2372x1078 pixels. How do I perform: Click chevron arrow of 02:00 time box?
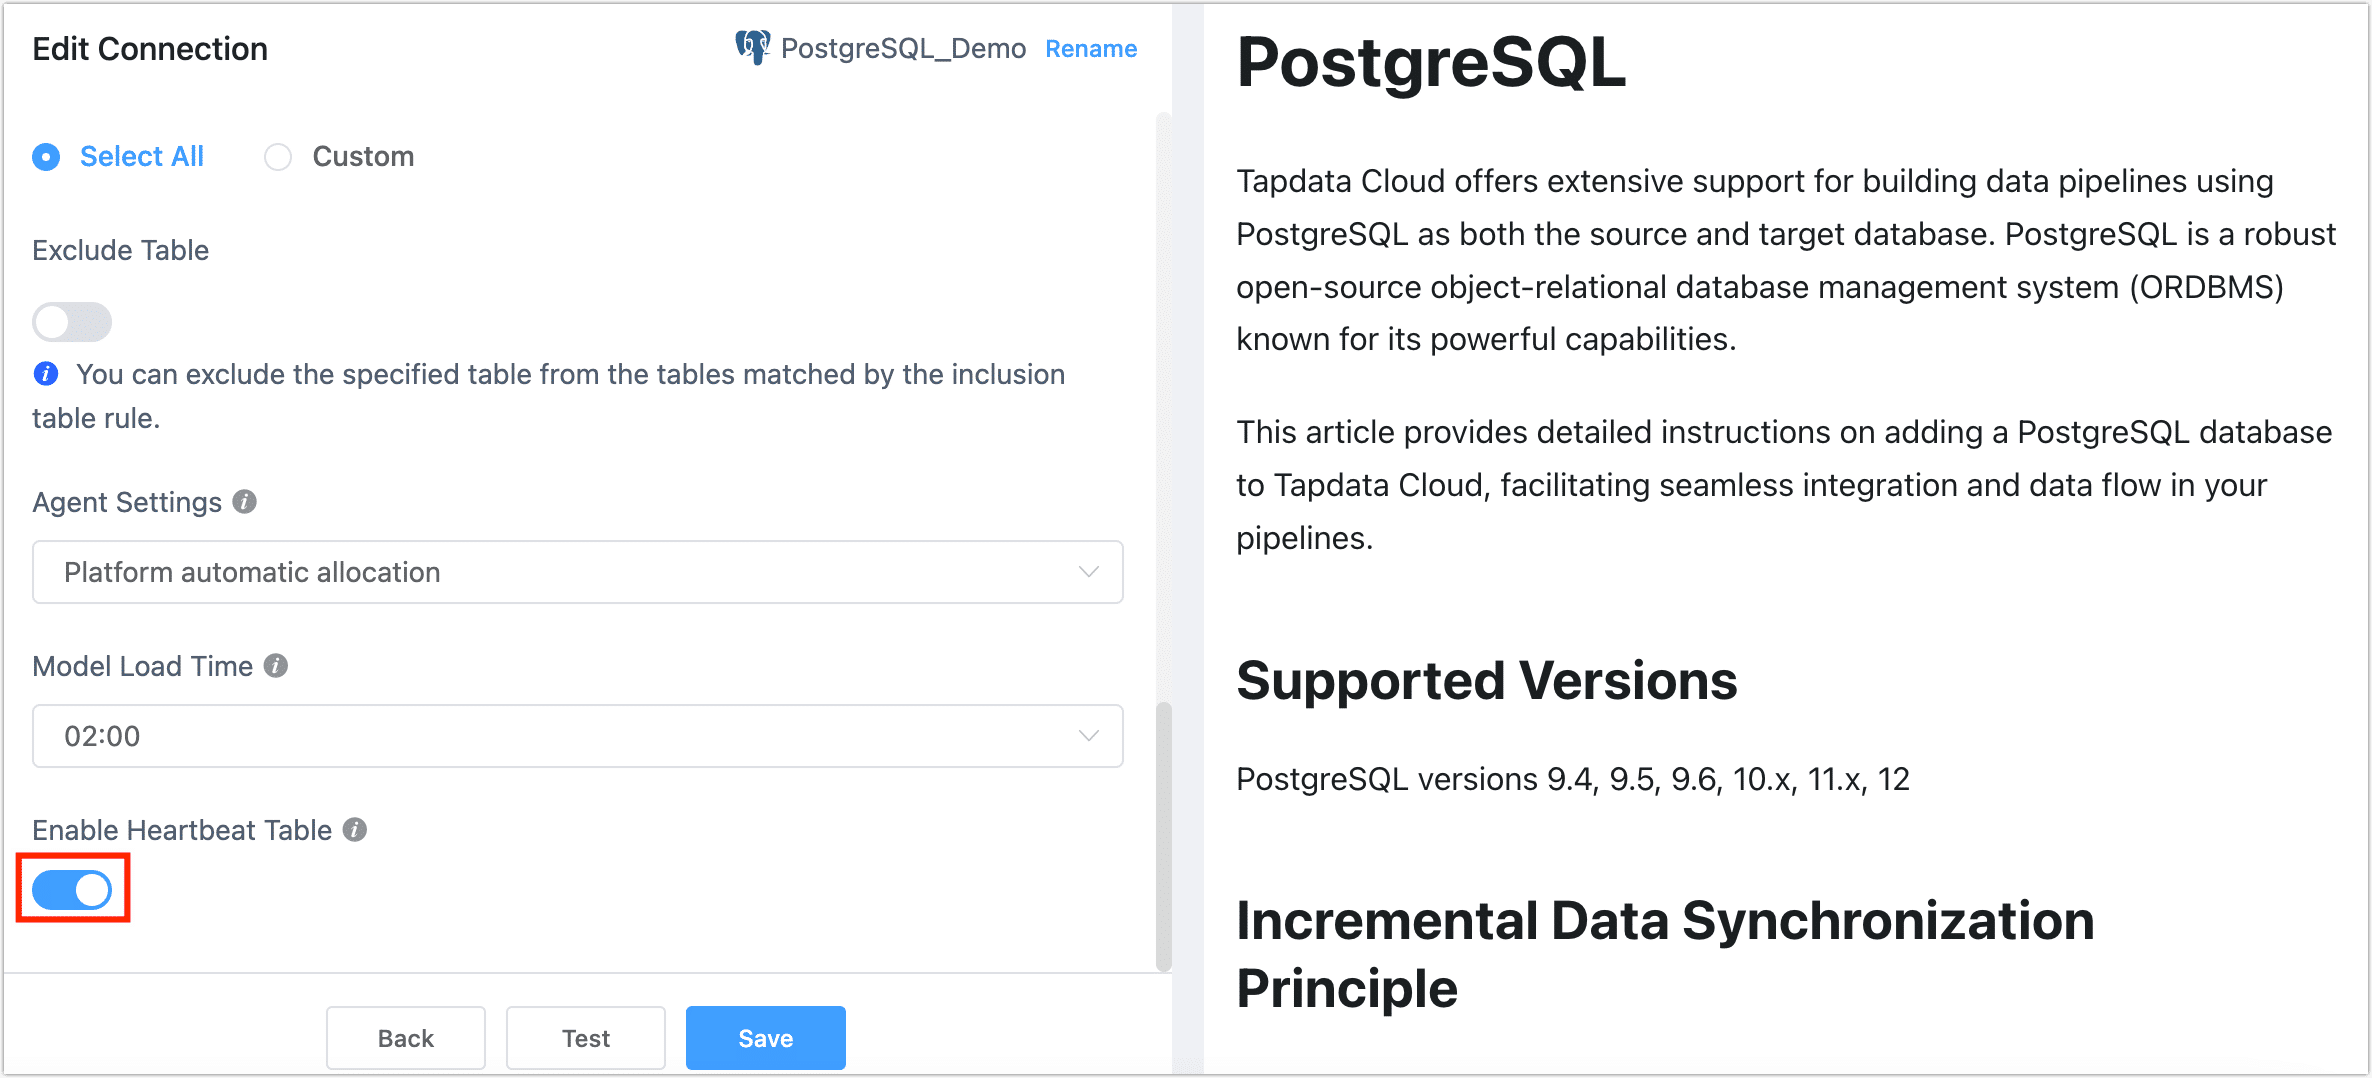click(1089, 736)
